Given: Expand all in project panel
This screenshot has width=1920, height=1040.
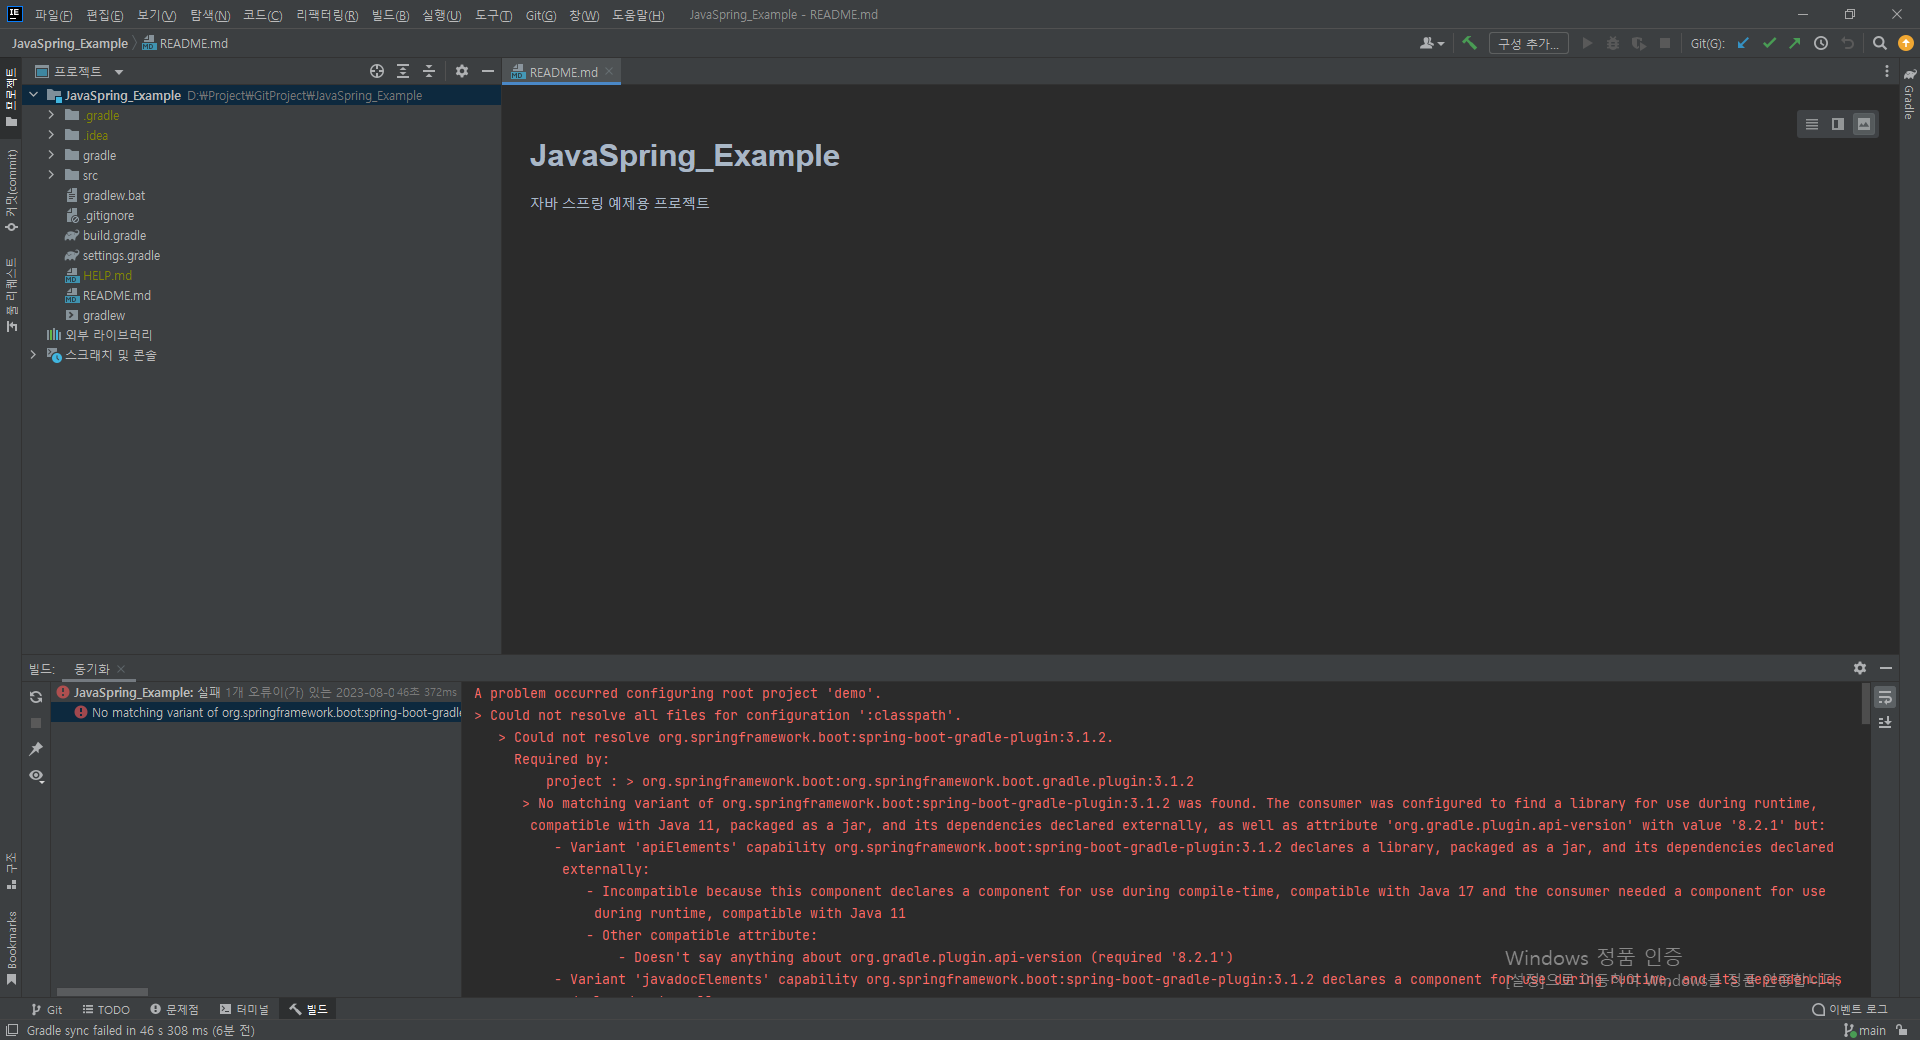Looking at the screenshot, I should click(x=403, y=71).
